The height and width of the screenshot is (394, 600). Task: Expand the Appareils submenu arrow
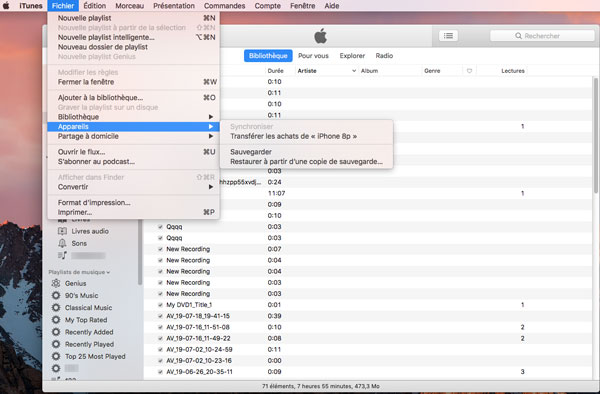(211, 127)
